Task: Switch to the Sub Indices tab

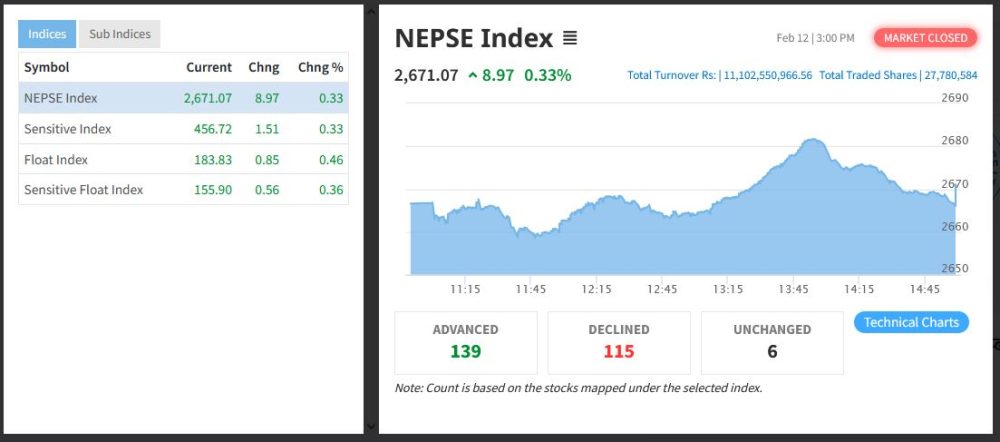Action: tap(119, 34)
